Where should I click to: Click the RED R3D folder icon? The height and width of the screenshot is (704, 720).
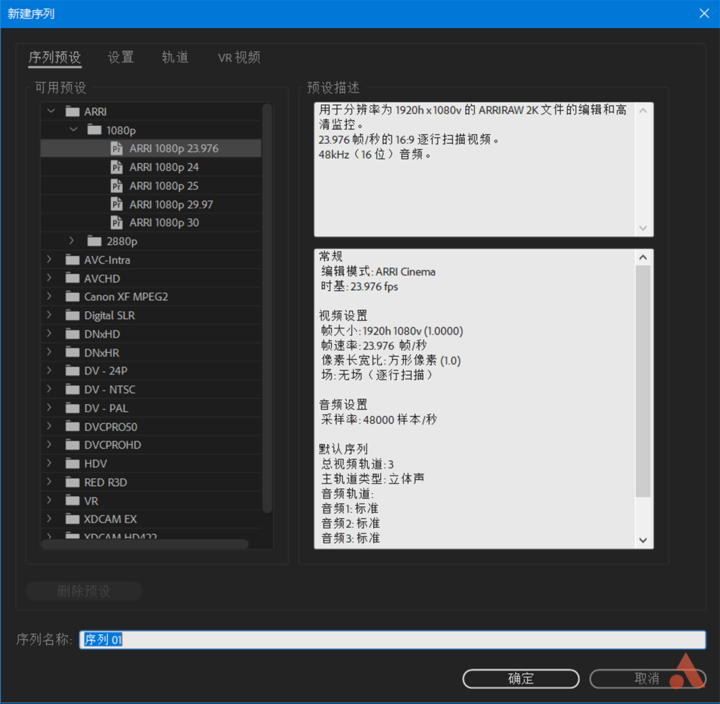point(73,482)
